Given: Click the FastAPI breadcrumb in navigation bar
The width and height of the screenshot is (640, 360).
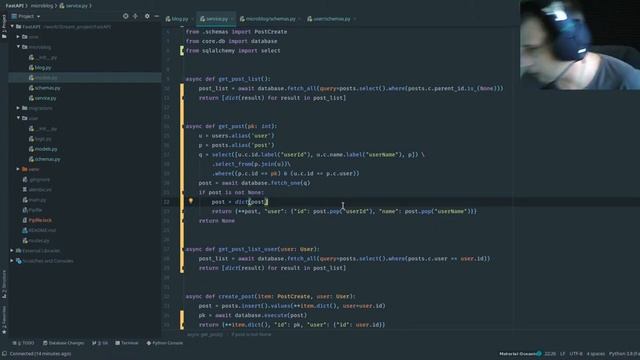Looking at the screenshot, I should (x=14, y=6).
